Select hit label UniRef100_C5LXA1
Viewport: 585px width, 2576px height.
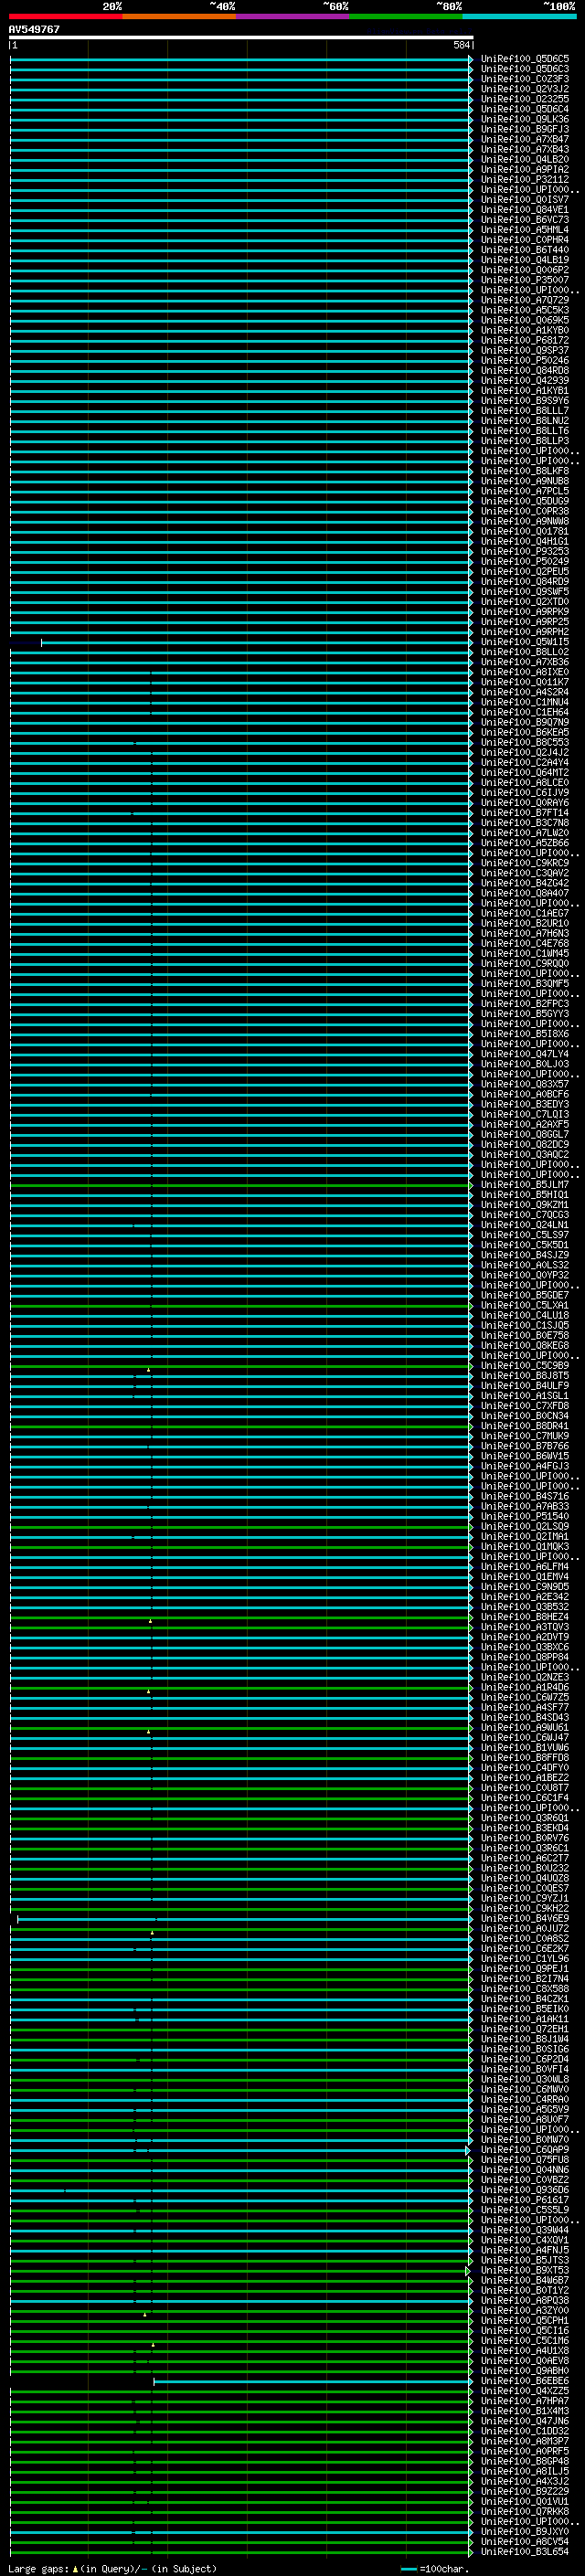click(525, 1306)
